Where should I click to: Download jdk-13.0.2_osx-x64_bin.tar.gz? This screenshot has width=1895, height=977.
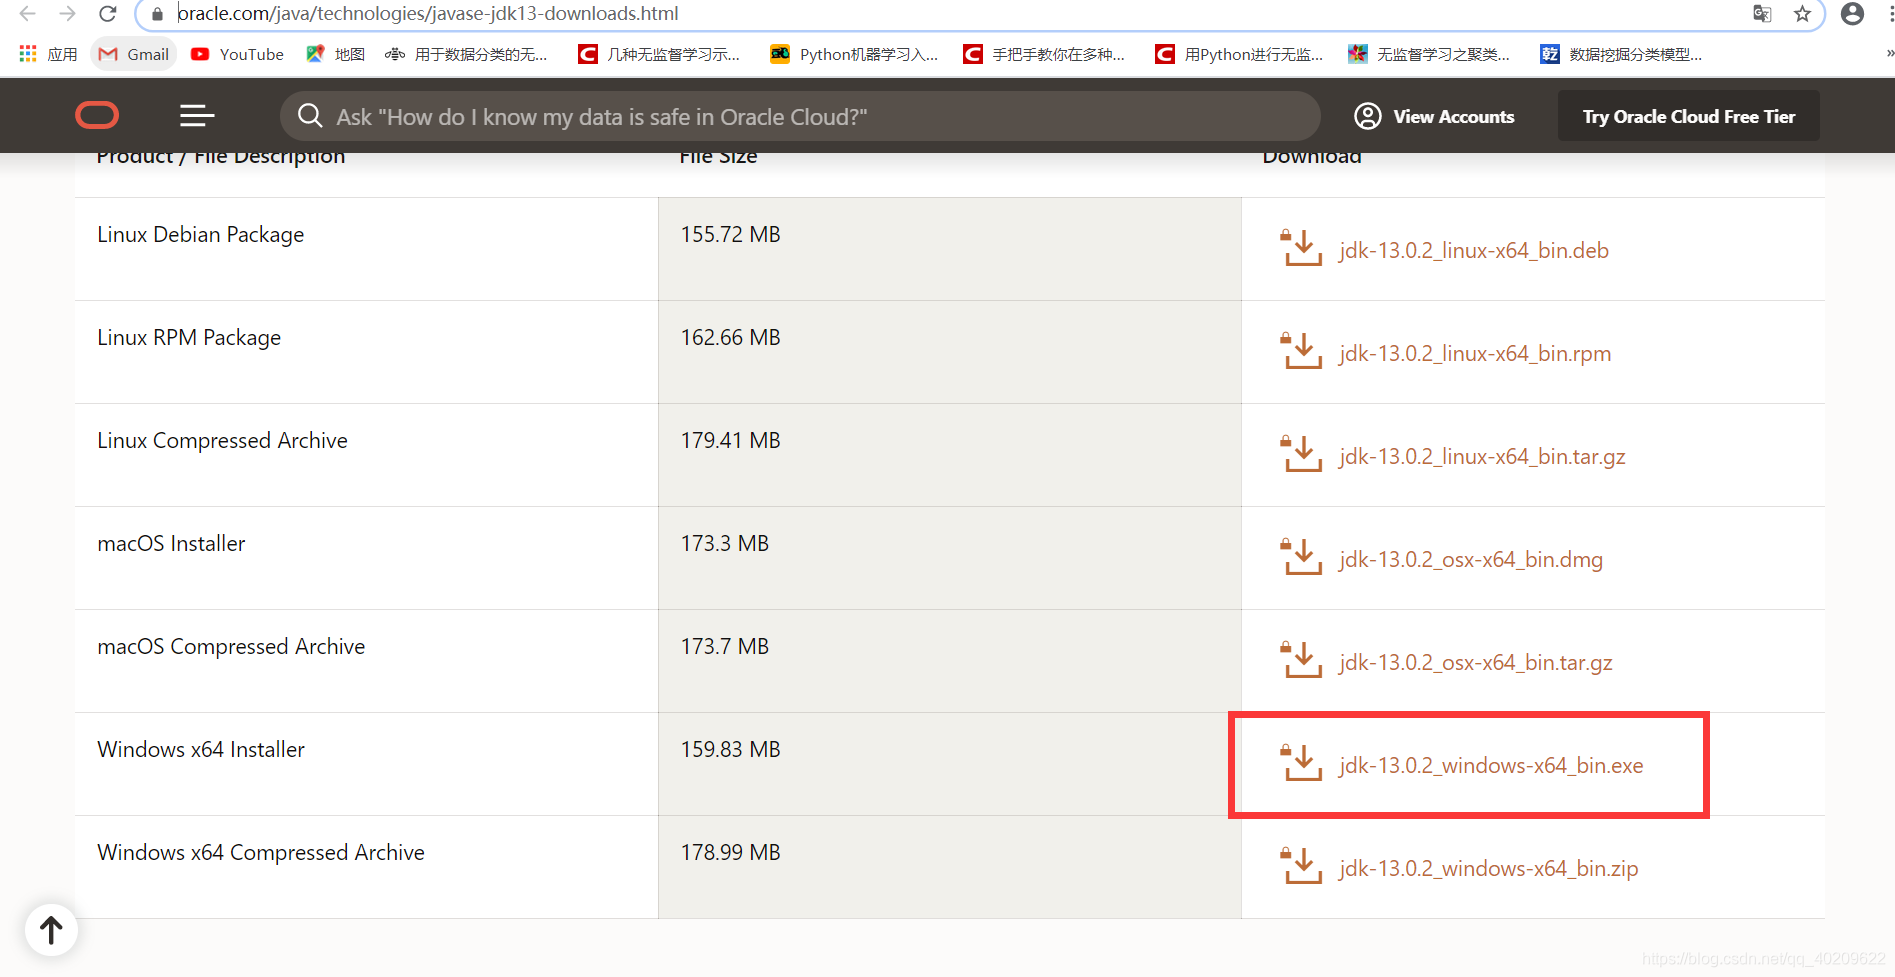click(1476, 662)
